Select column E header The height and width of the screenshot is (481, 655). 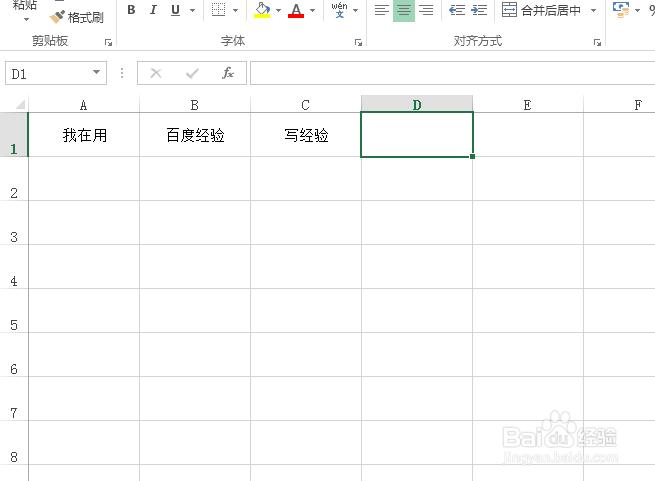(528, 104)
